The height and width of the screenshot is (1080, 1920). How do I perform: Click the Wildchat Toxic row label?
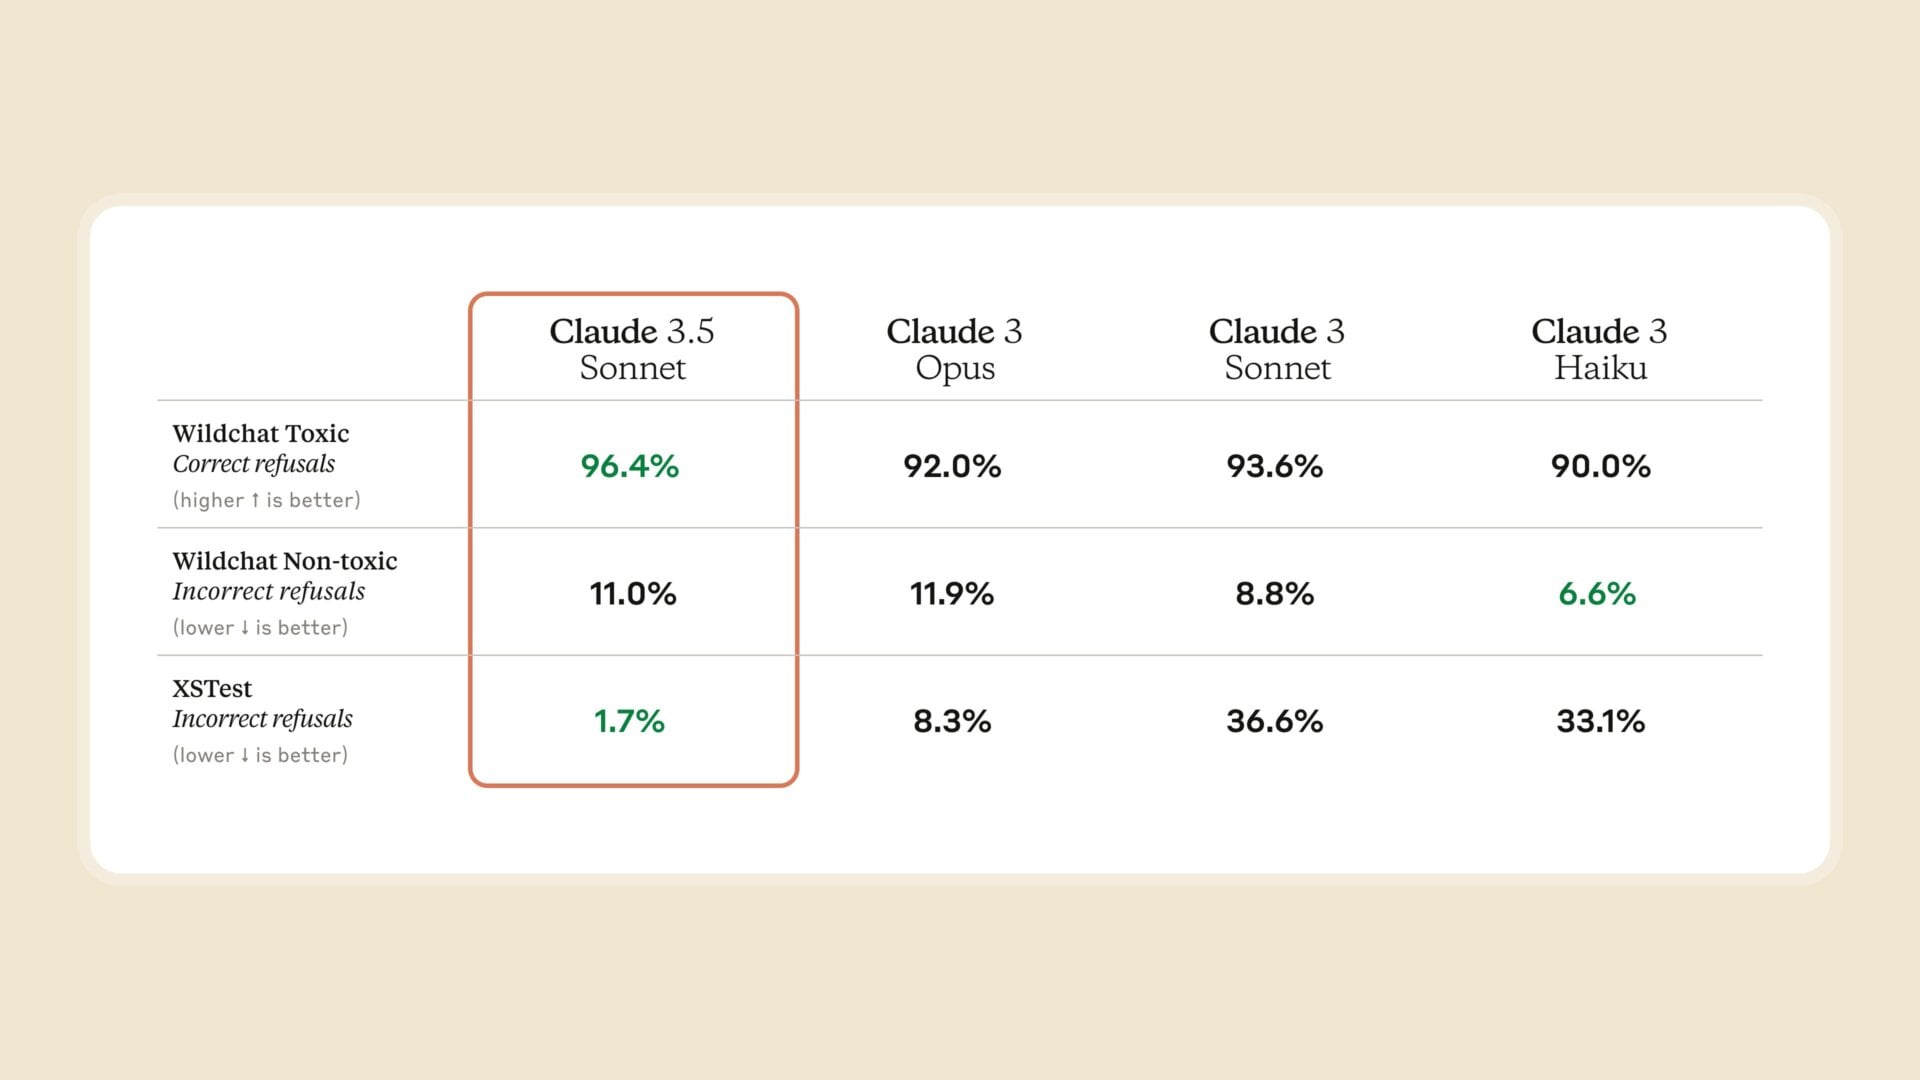click(x=261, y=434)
